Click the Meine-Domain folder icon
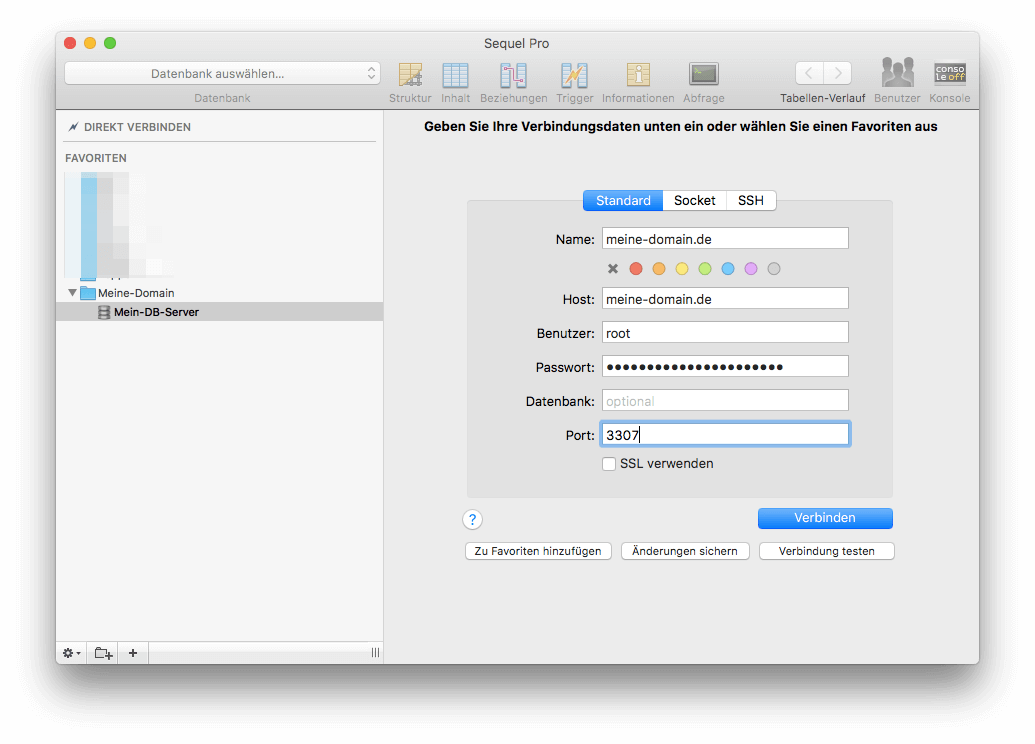This screenshot has height=744, width=1035. point(88,292)
